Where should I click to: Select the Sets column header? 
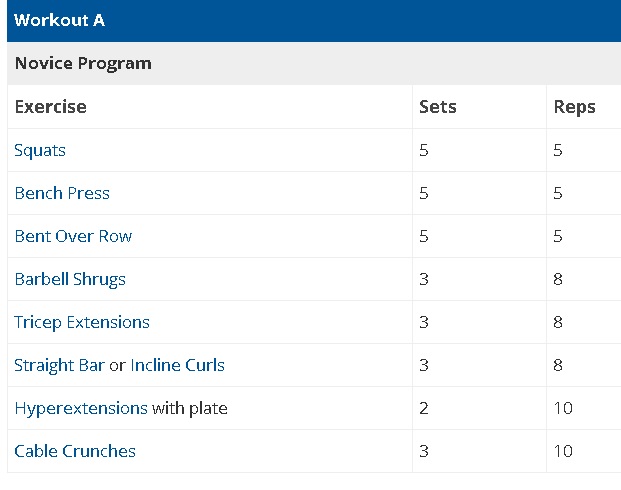[x=438, y=107]
